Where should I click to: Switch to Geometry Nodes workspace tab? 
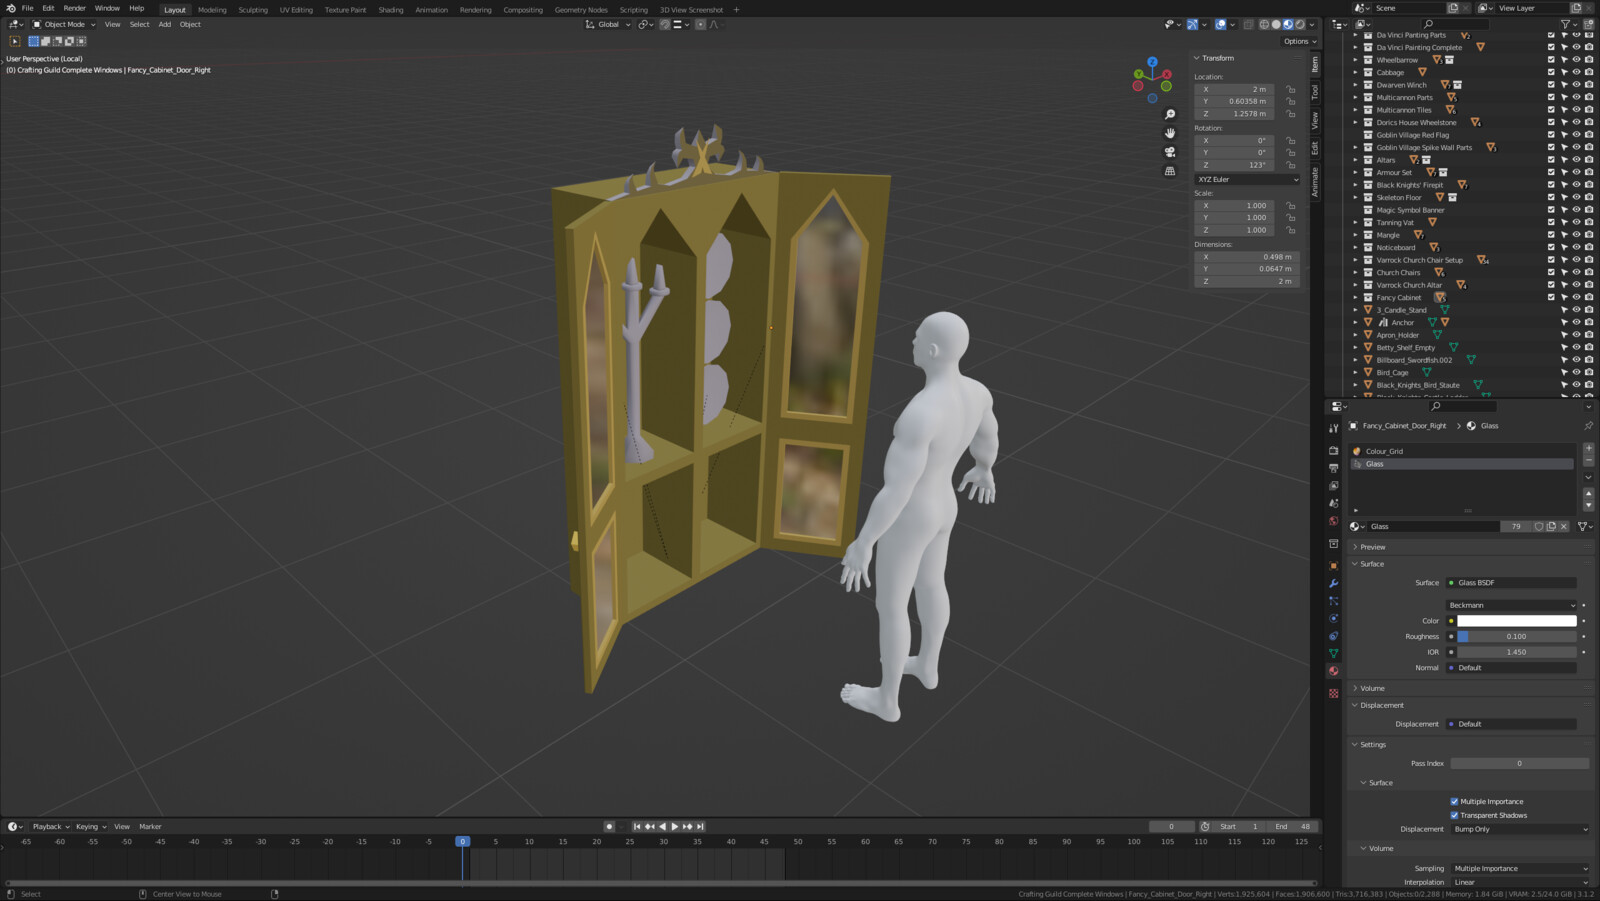[581, 9]
